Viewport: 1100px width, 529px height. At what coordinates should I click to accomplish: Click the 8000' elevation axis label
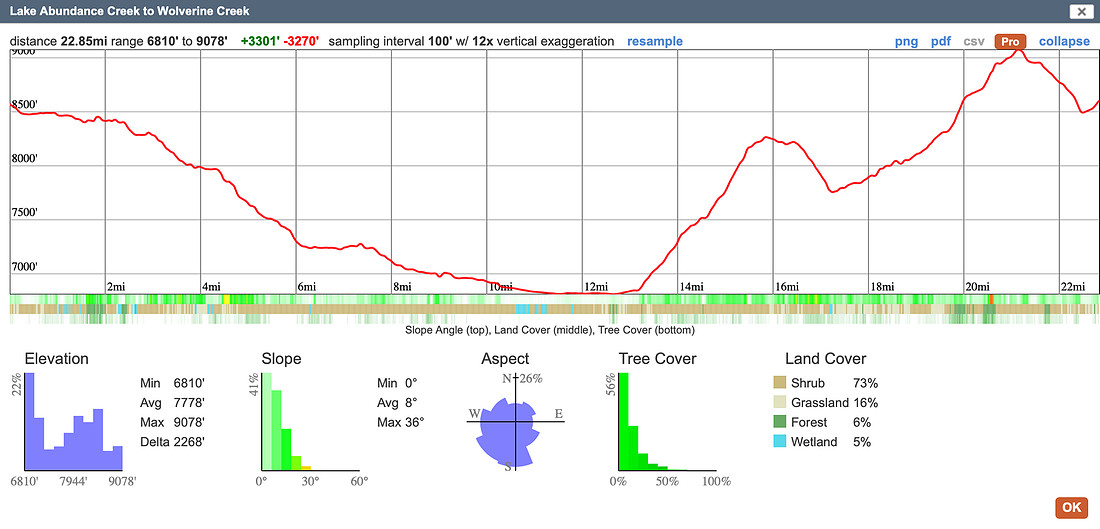24,159
